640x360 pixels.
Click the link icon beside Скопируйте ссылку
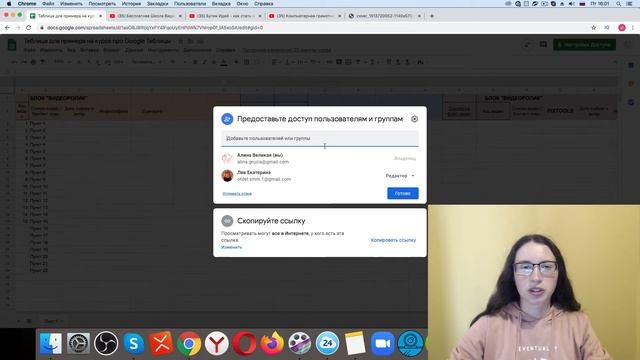pyautogui.click(x=227, y=221)
